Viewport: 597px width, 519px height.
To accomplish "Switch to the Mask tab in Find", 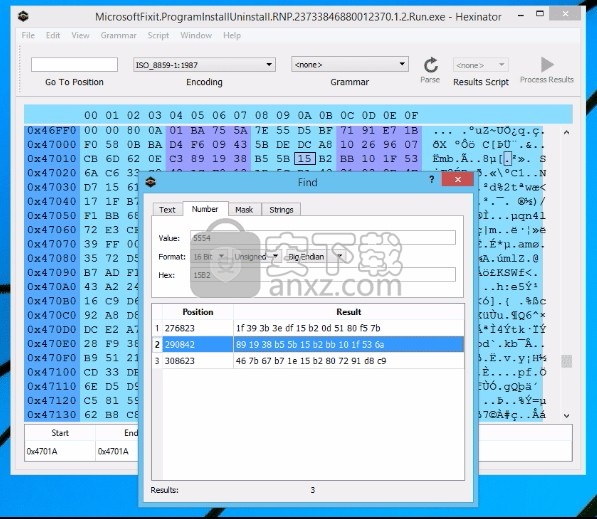I will pyautogui.click(x=244, y=209).
